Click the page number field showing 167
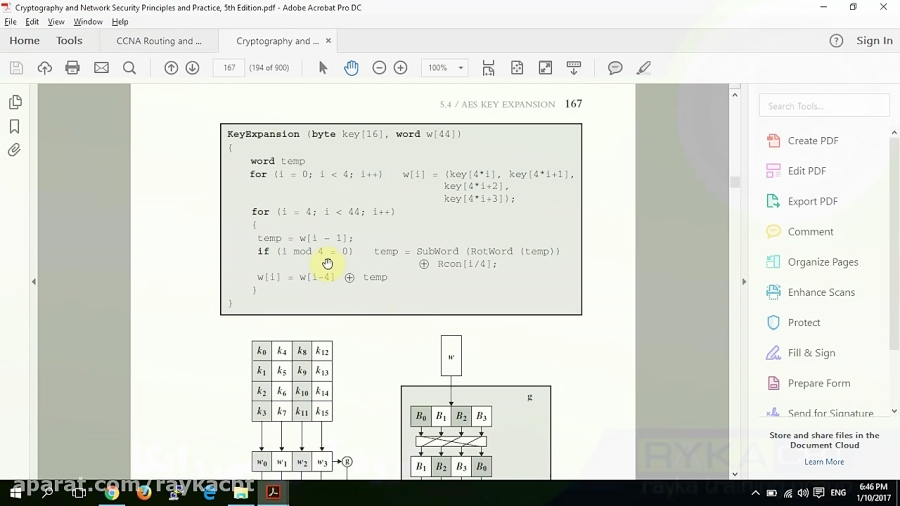The width and height of the screenshot is (900, 506). tap(229, 68)
